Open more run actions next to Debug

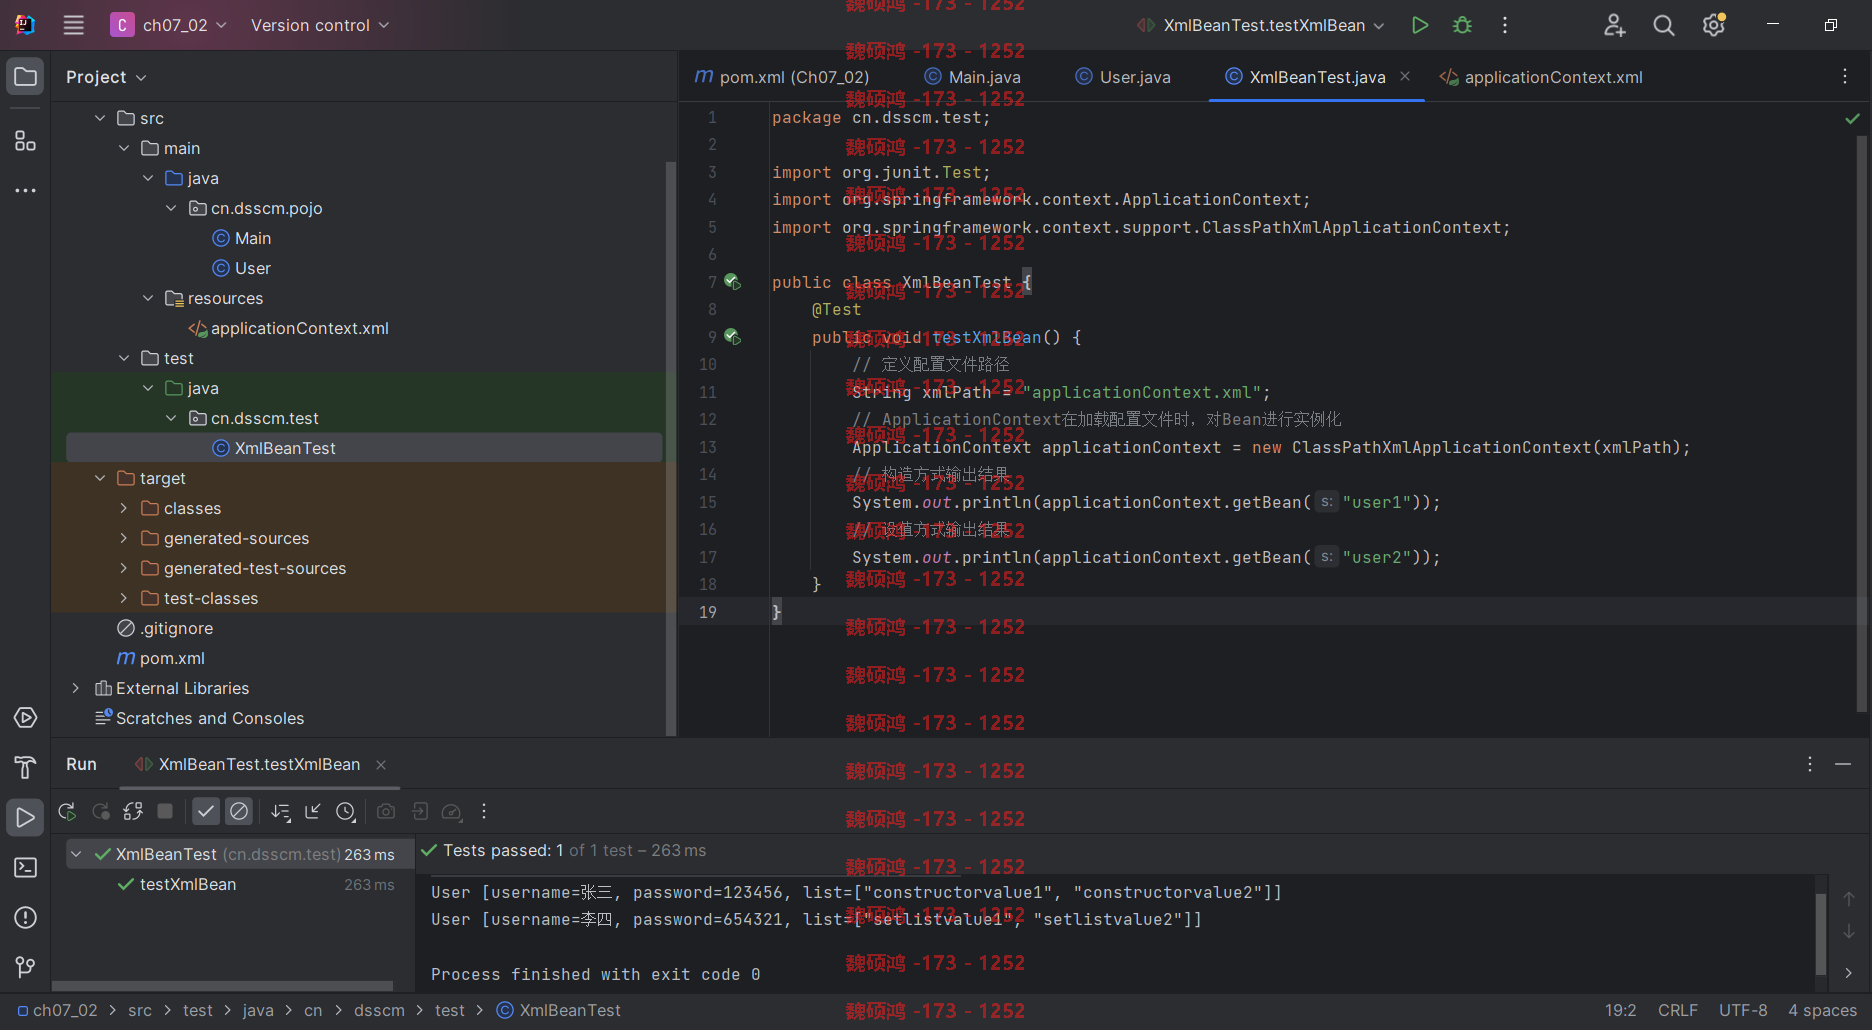[x=1505, y=25]
